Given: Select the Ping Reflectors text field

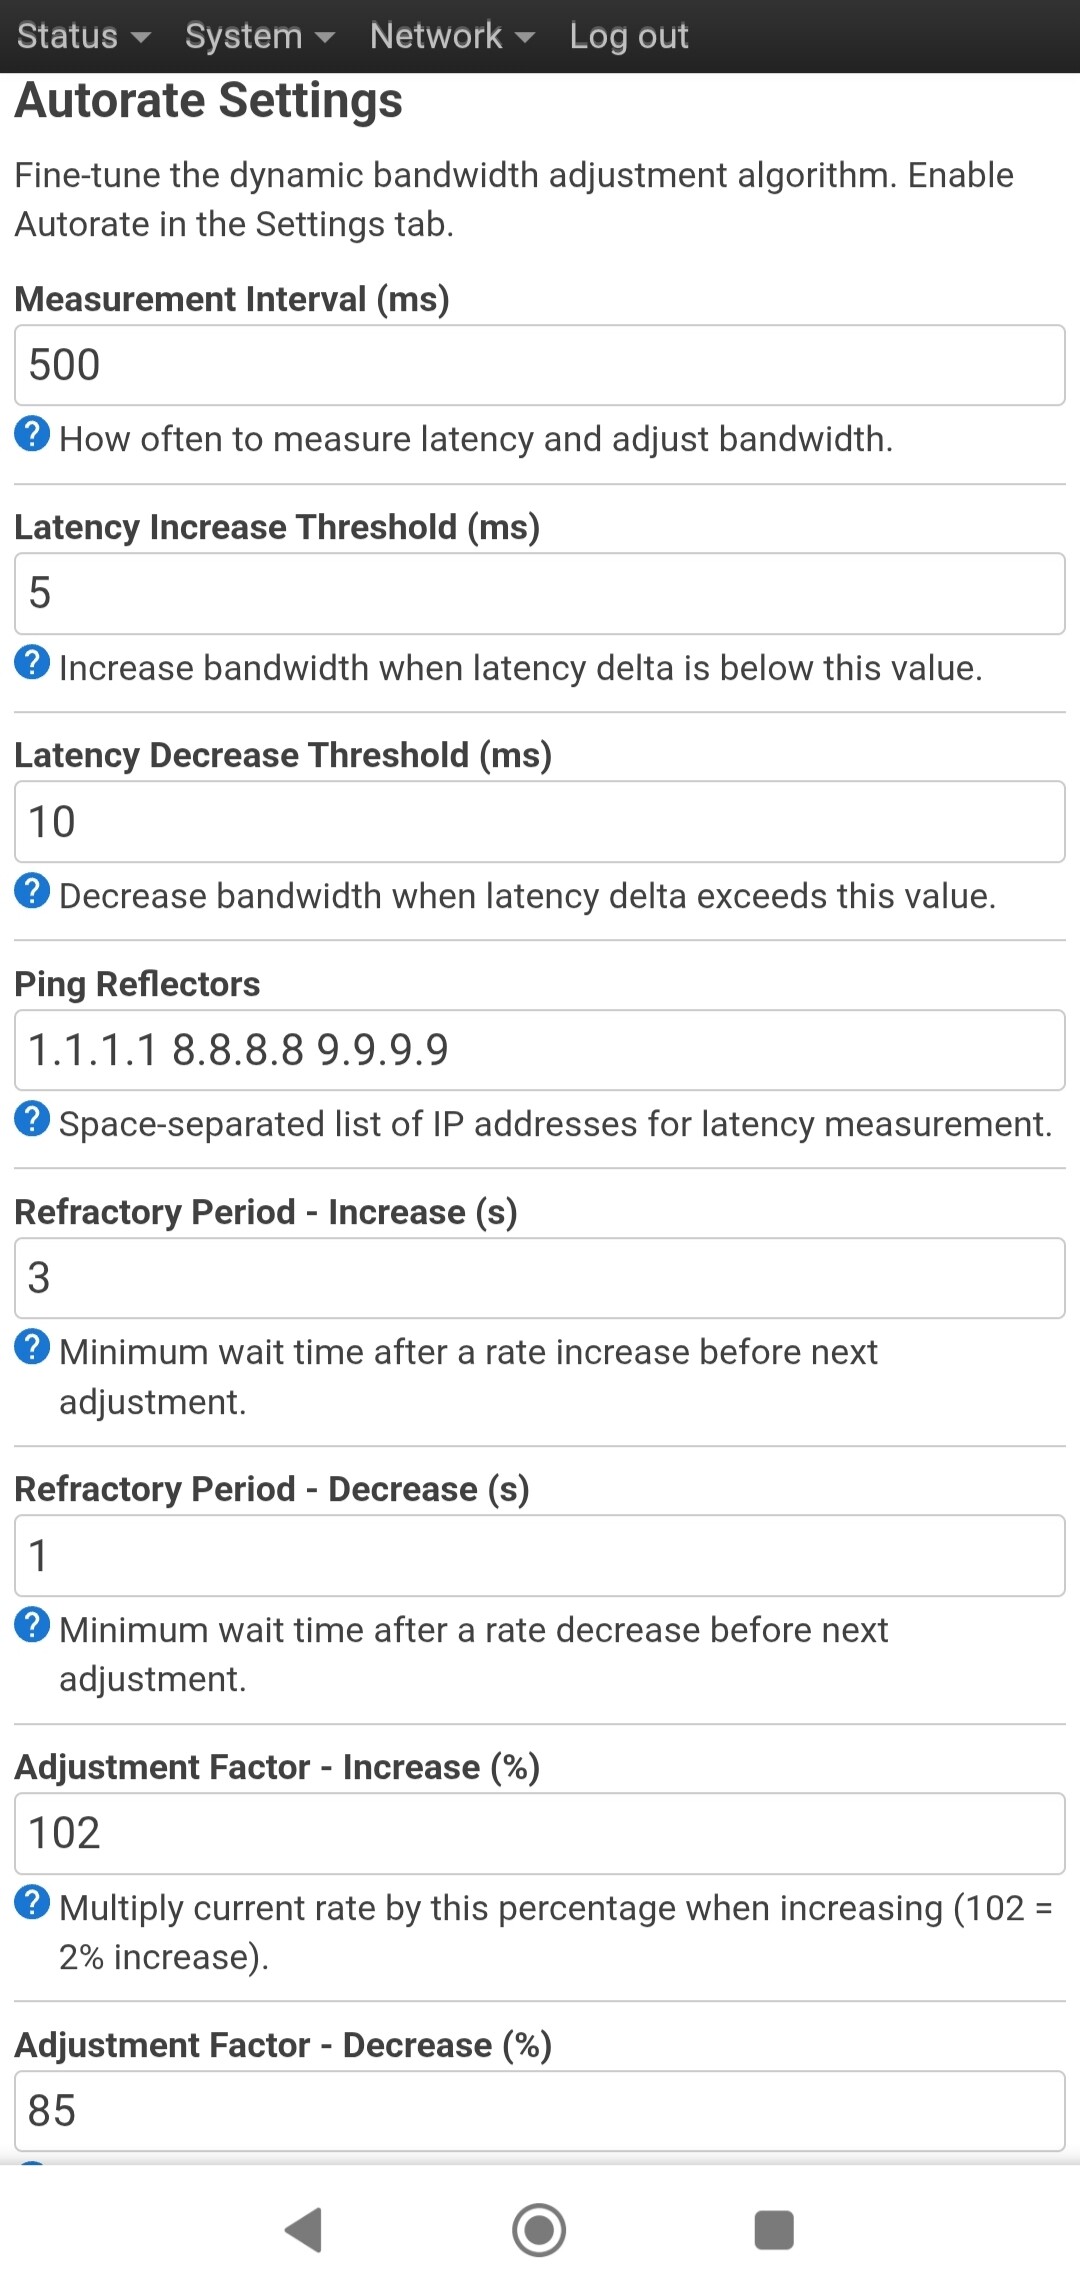Looking at the screenshot, I should pyautogui.click(x=540, y=1049).
